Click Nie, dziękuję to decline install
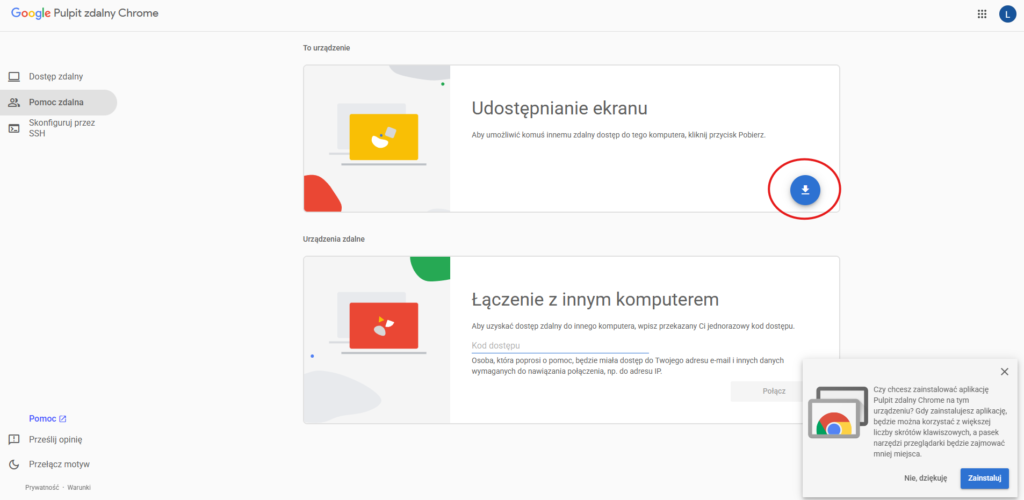The height and width of the screenshot is (500, 1024). tap(925, 478)
